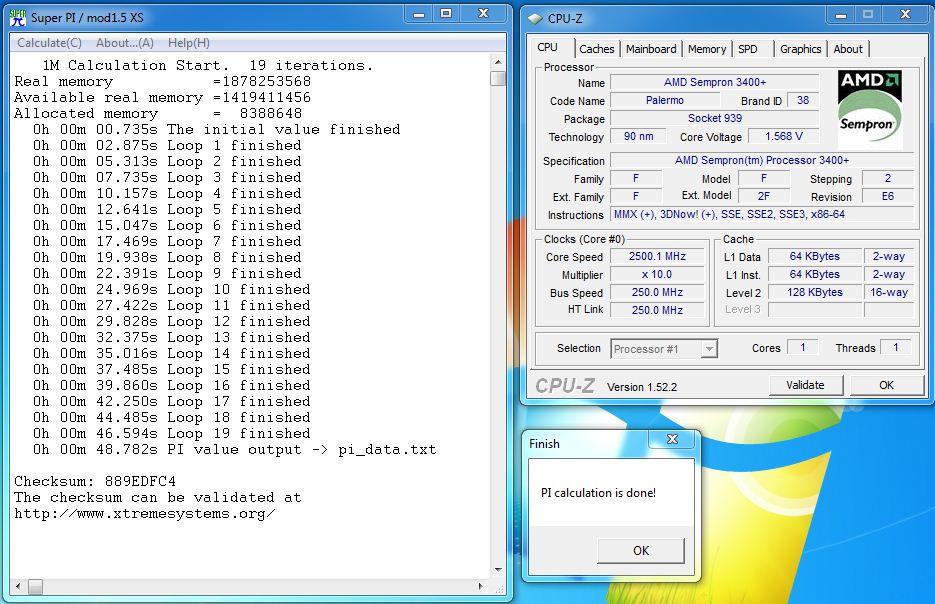Click the Super PI vertical scrollbar thumb
Viewport: 935px width, 604px height.
click(x=498, y=78)
